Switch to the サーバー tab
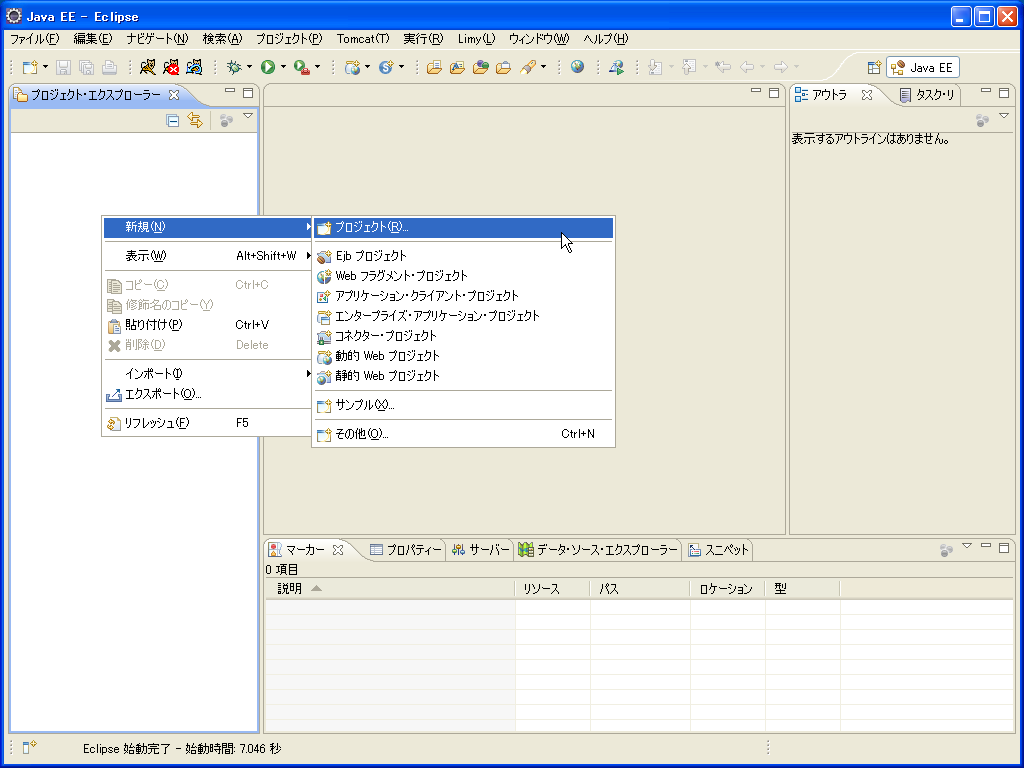1024x768 pixels. pos(481,551)
